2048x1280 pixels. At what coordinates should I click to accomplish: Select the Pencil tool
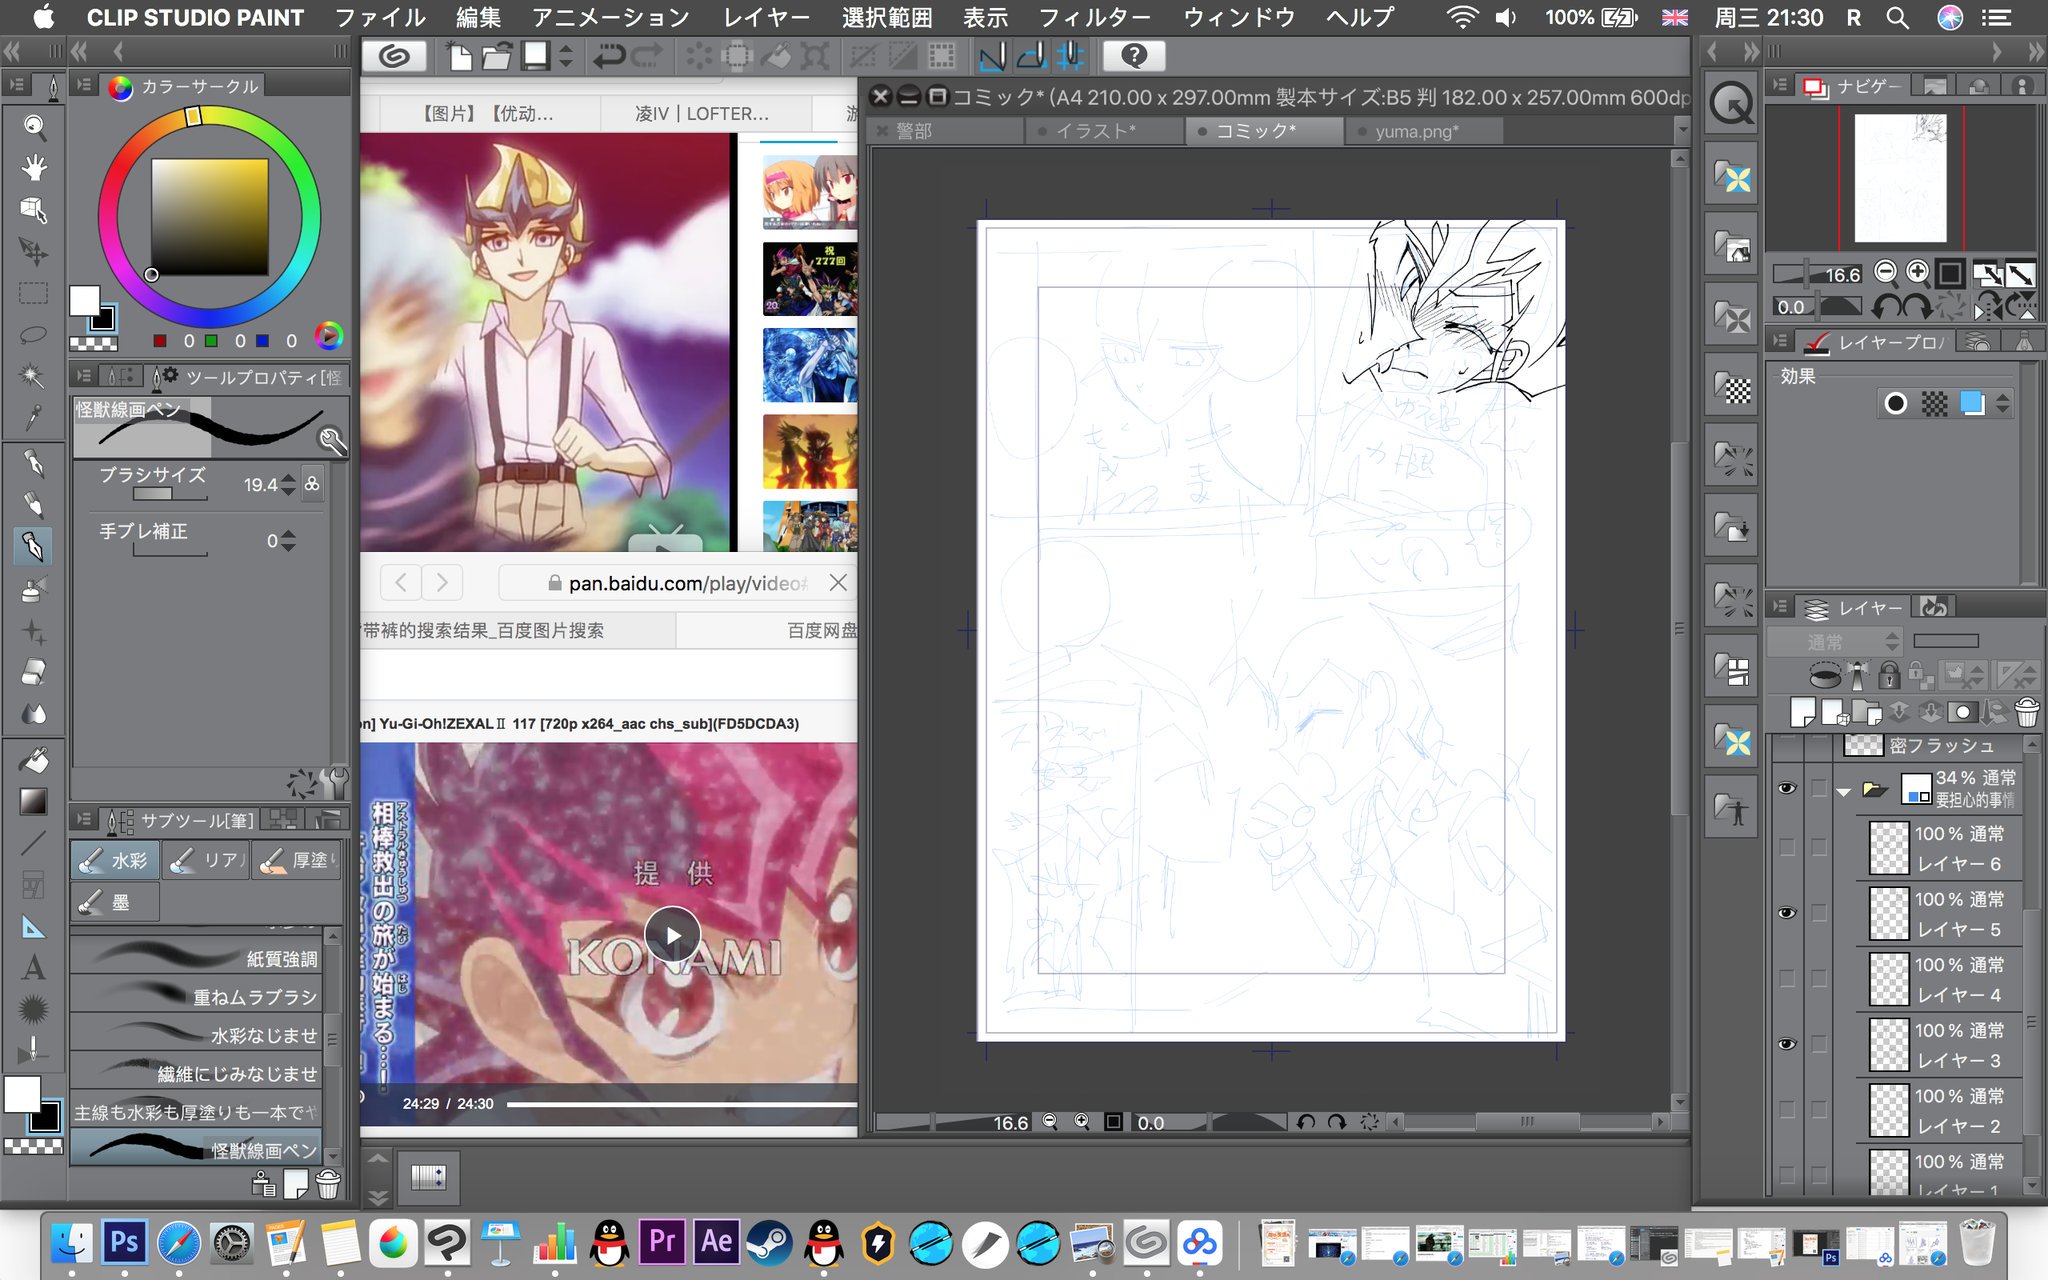point(34,504)
